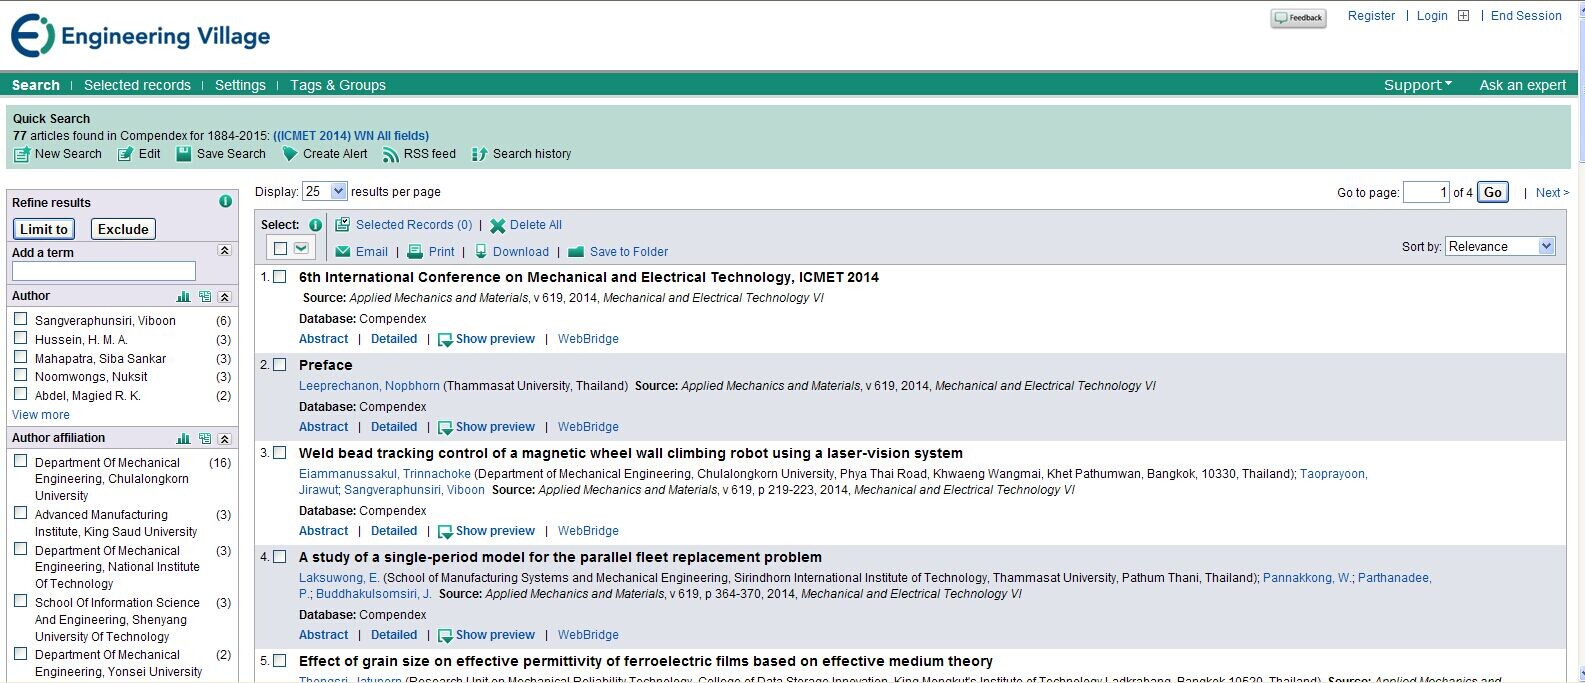Click the Create Alert icon
This screenshot has width=1585, height=683.
tap(290, 154)
